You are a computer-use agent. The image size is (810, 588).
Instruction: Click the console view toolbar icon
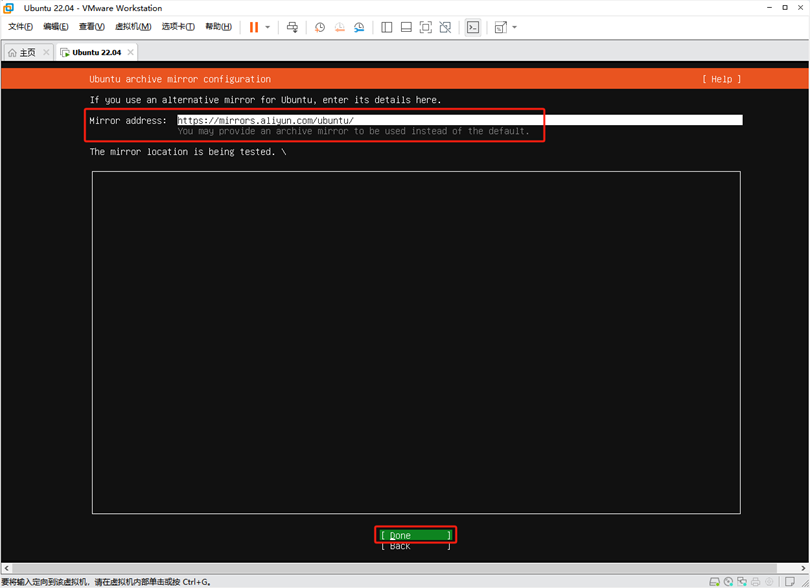[473, 27]
